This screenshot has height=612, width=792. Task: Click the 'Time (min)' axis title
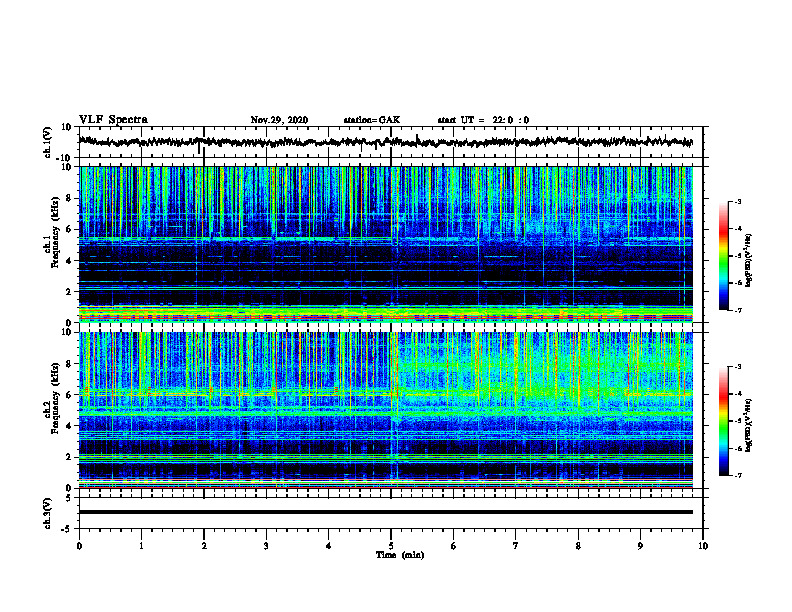click(400, 555)
